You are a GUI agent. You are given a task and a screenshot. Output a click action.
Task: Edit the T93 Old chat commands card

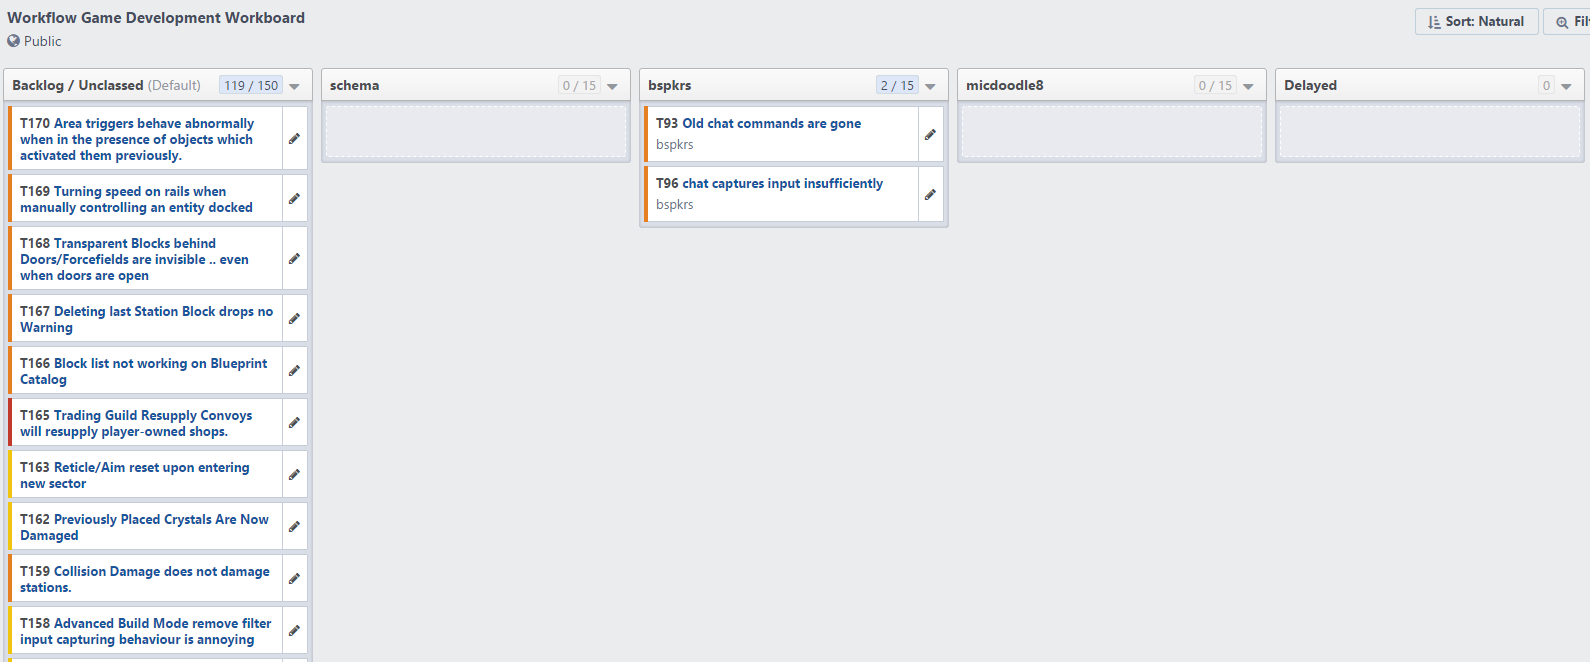pos(930,134)
